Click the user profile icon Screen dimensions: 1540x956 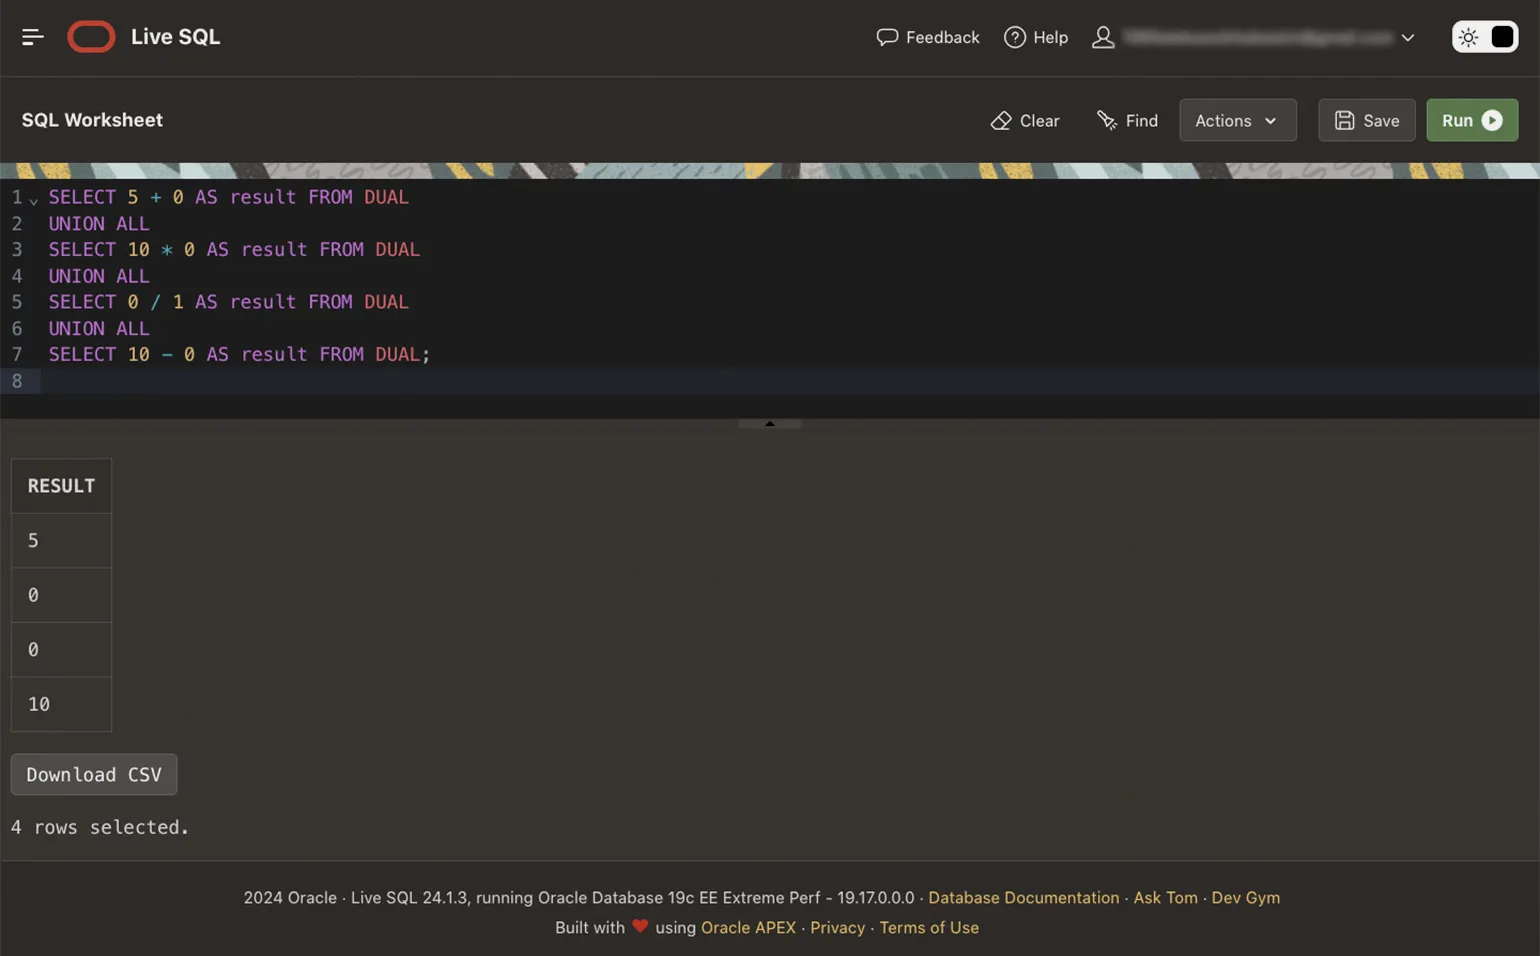click(1102, 37)
